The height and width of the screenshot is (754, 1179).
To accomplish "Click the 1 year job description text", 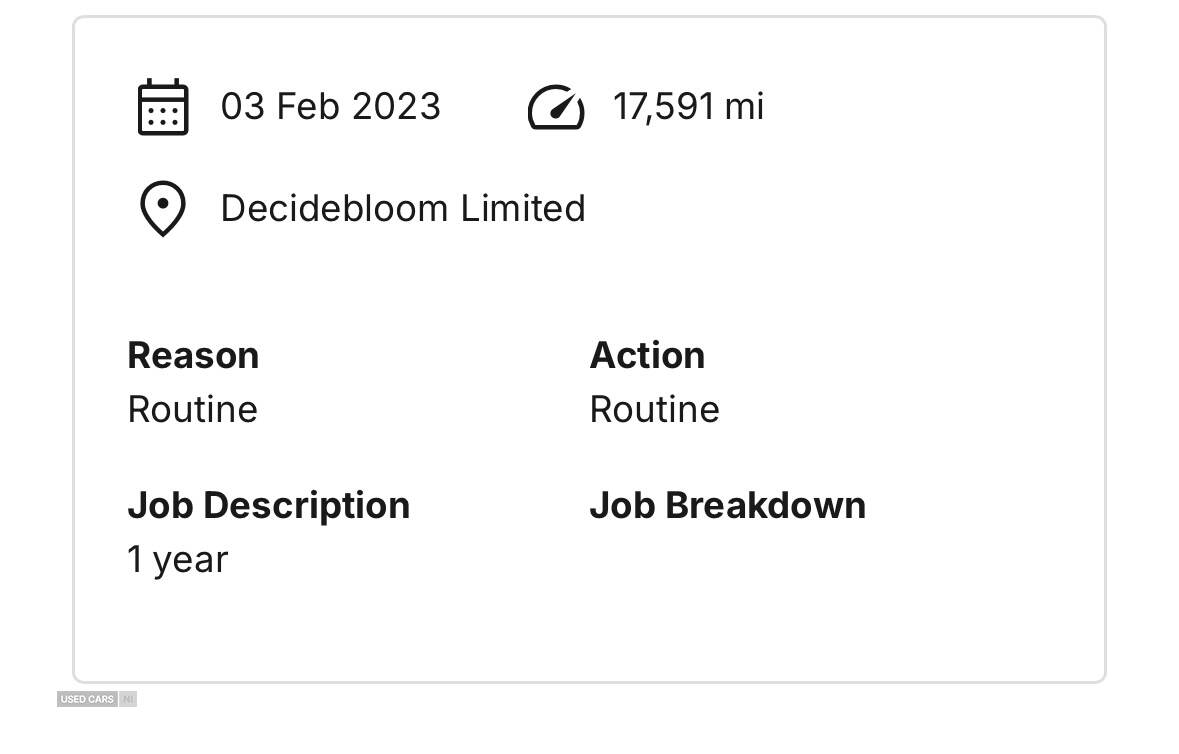I will [x=178, y=559].
